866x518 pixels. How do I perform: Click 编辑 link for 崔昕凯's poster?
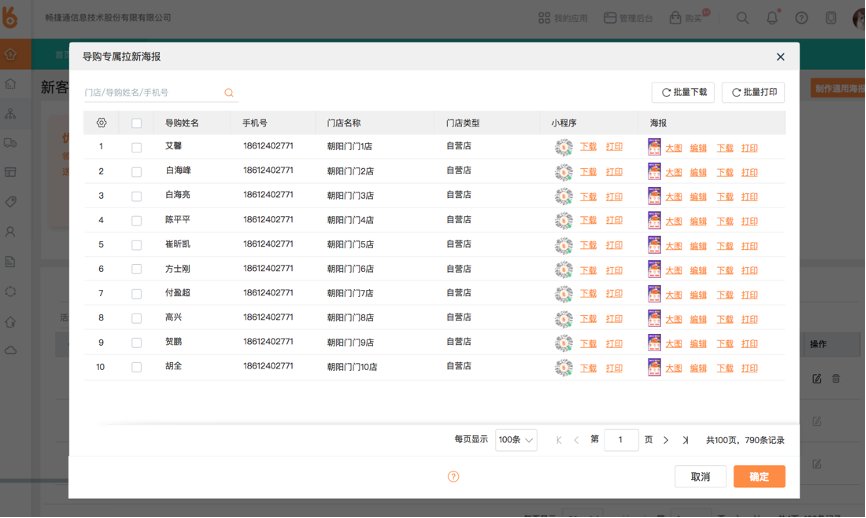(x=698, y=246)
